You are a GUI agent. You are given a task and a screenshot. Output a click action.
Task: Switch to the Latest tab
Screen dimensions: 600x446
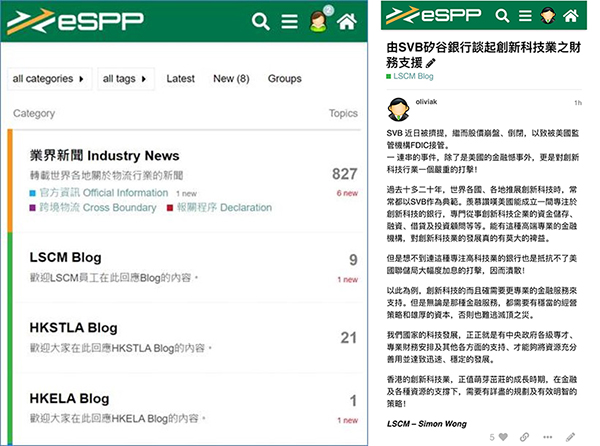click(x=181, y=78)
